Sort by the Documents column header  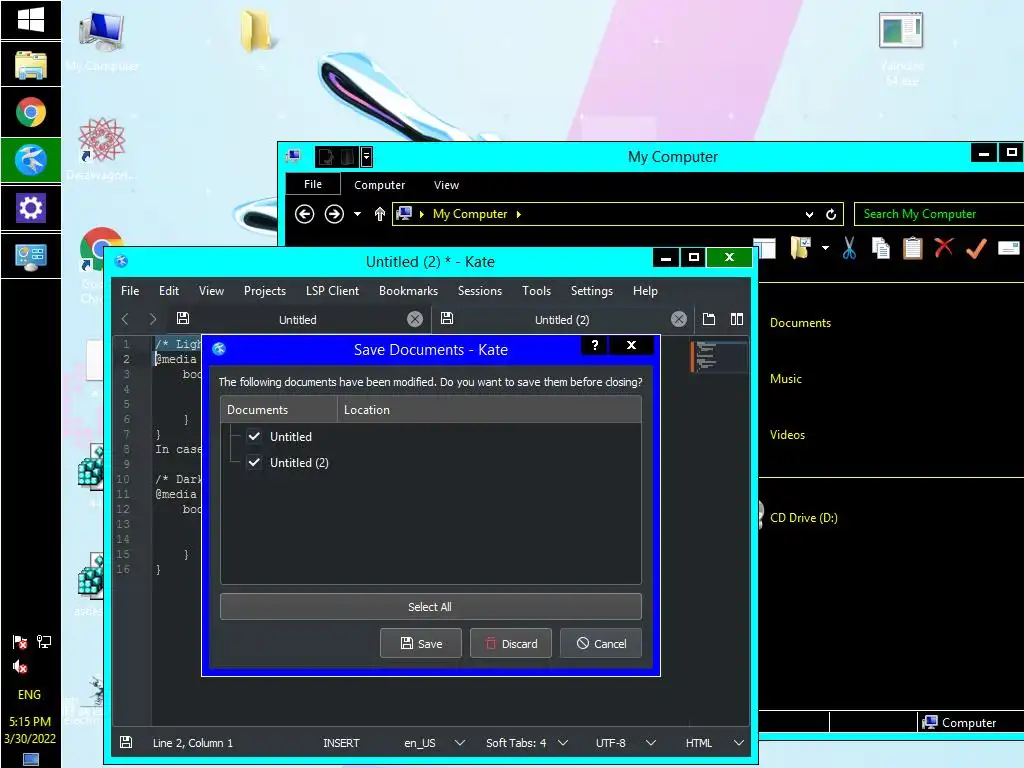(279, 409)
